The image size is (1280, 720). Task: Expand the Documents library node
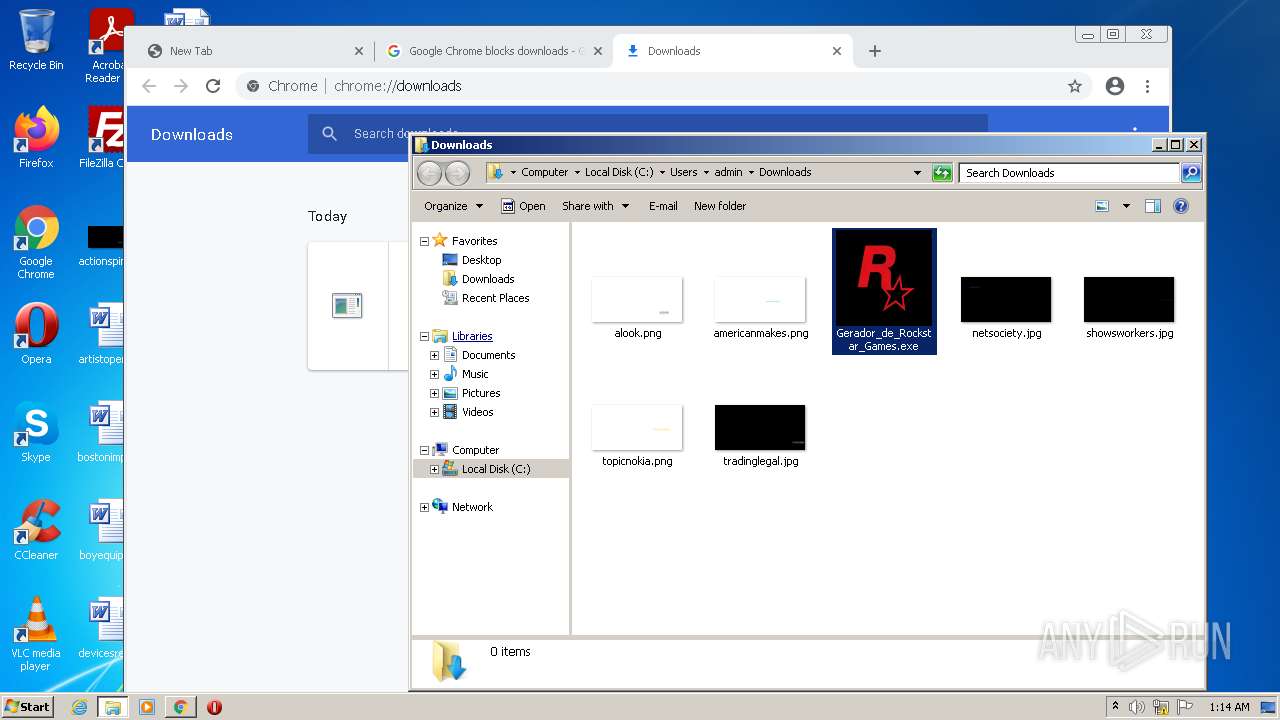434,355
